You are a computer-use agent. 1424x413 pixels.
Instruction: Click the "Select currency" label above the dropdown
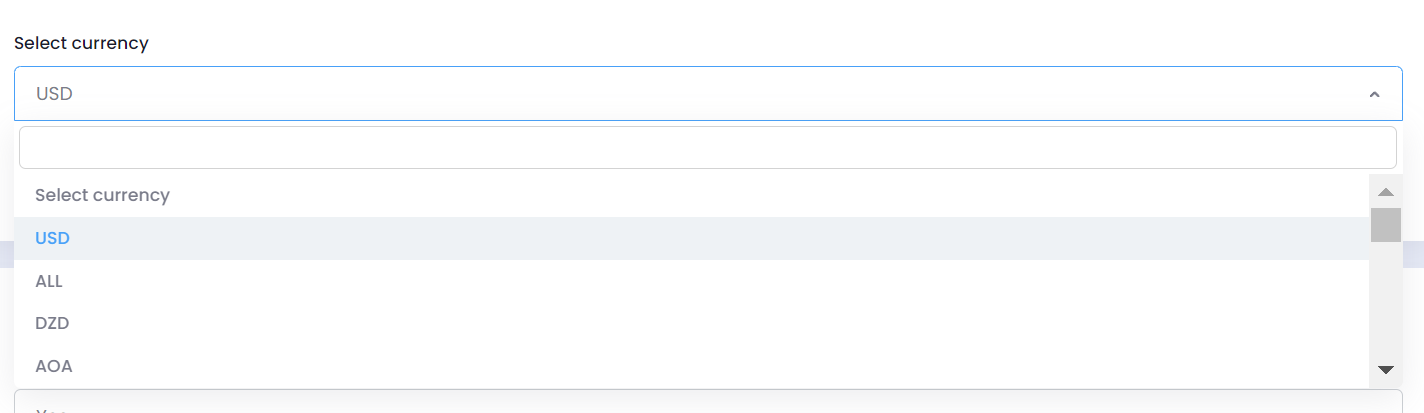[x=81, y=43]
